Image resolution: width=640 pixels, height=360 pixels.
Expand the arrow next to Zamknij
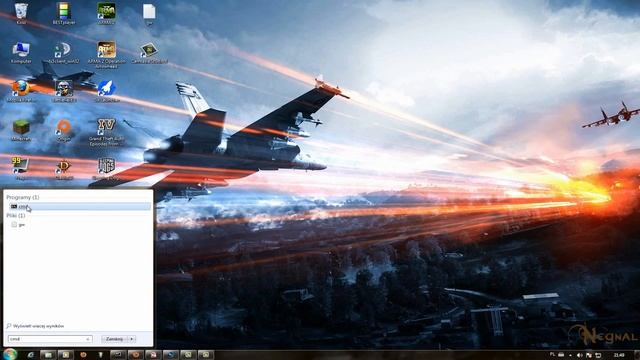point(131,339)
